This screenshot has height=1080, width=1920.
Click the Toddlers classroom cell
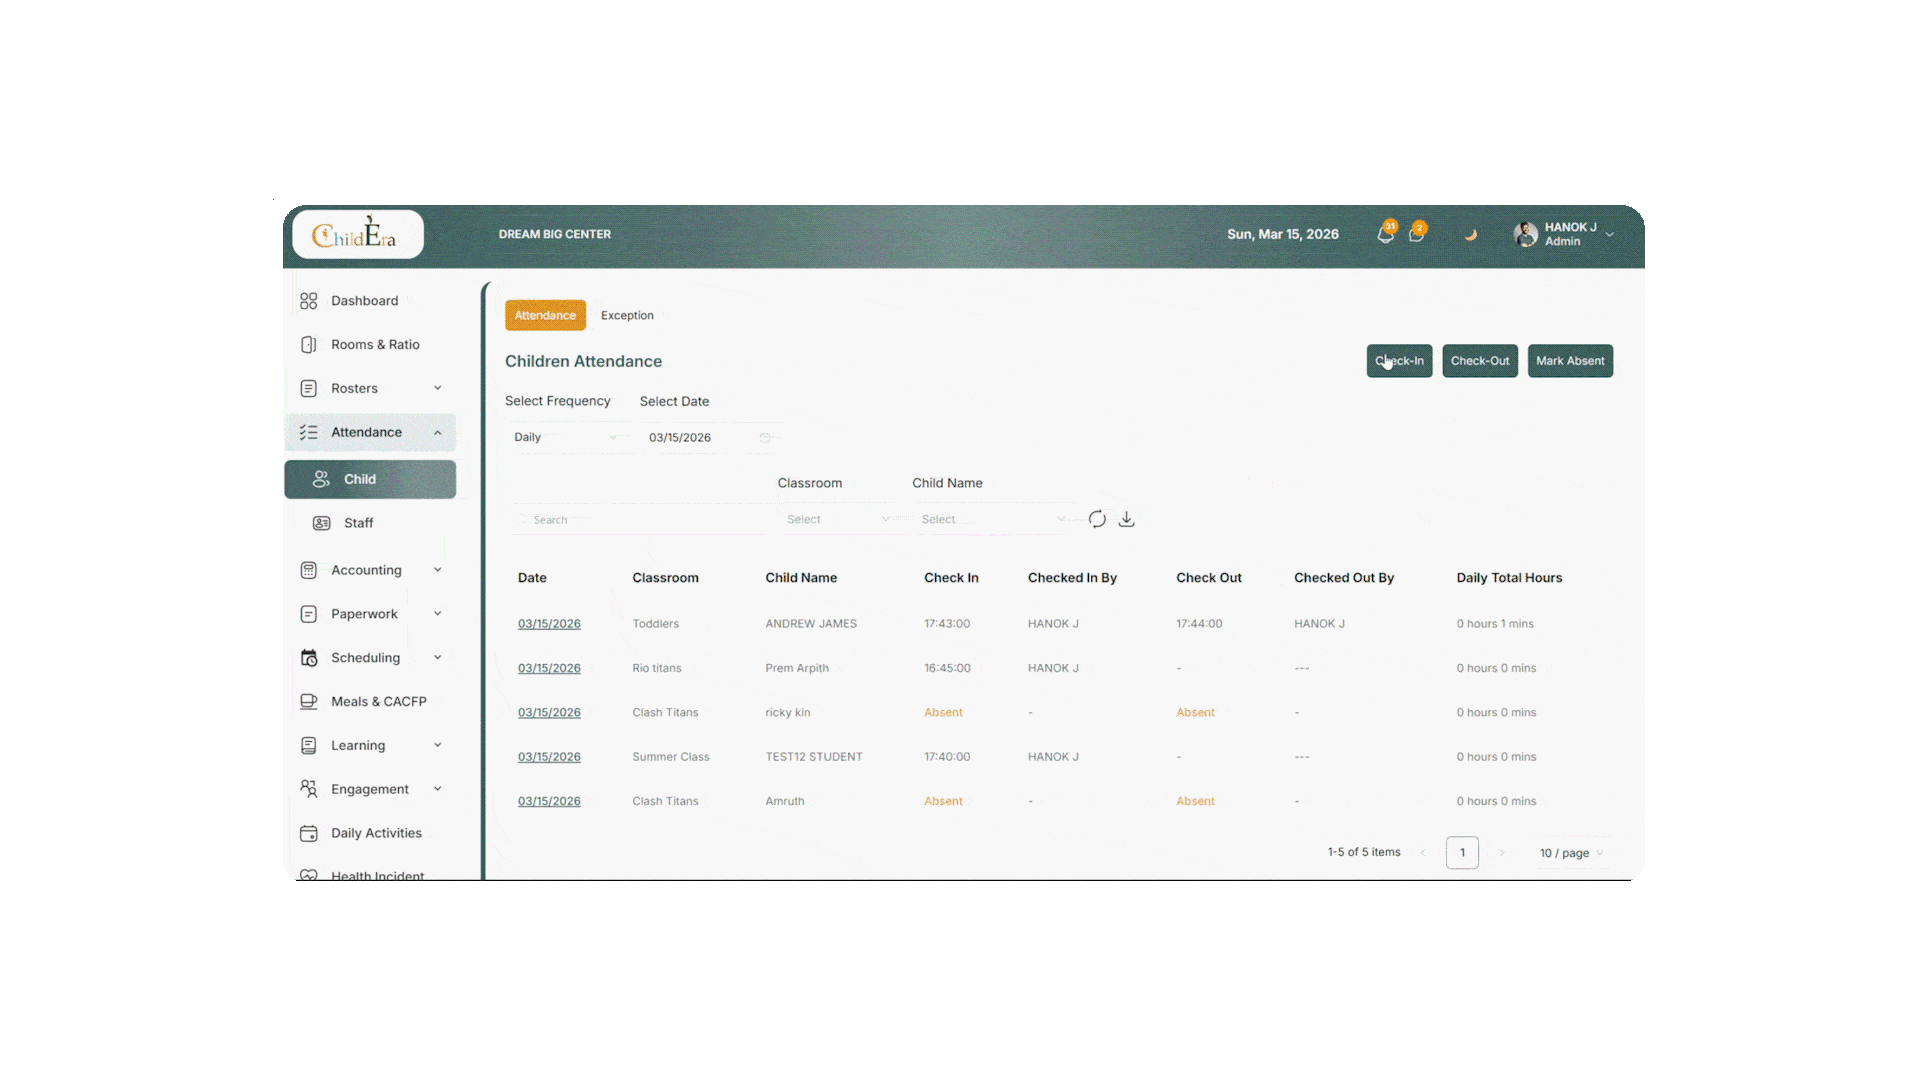(x=655, y=624)
